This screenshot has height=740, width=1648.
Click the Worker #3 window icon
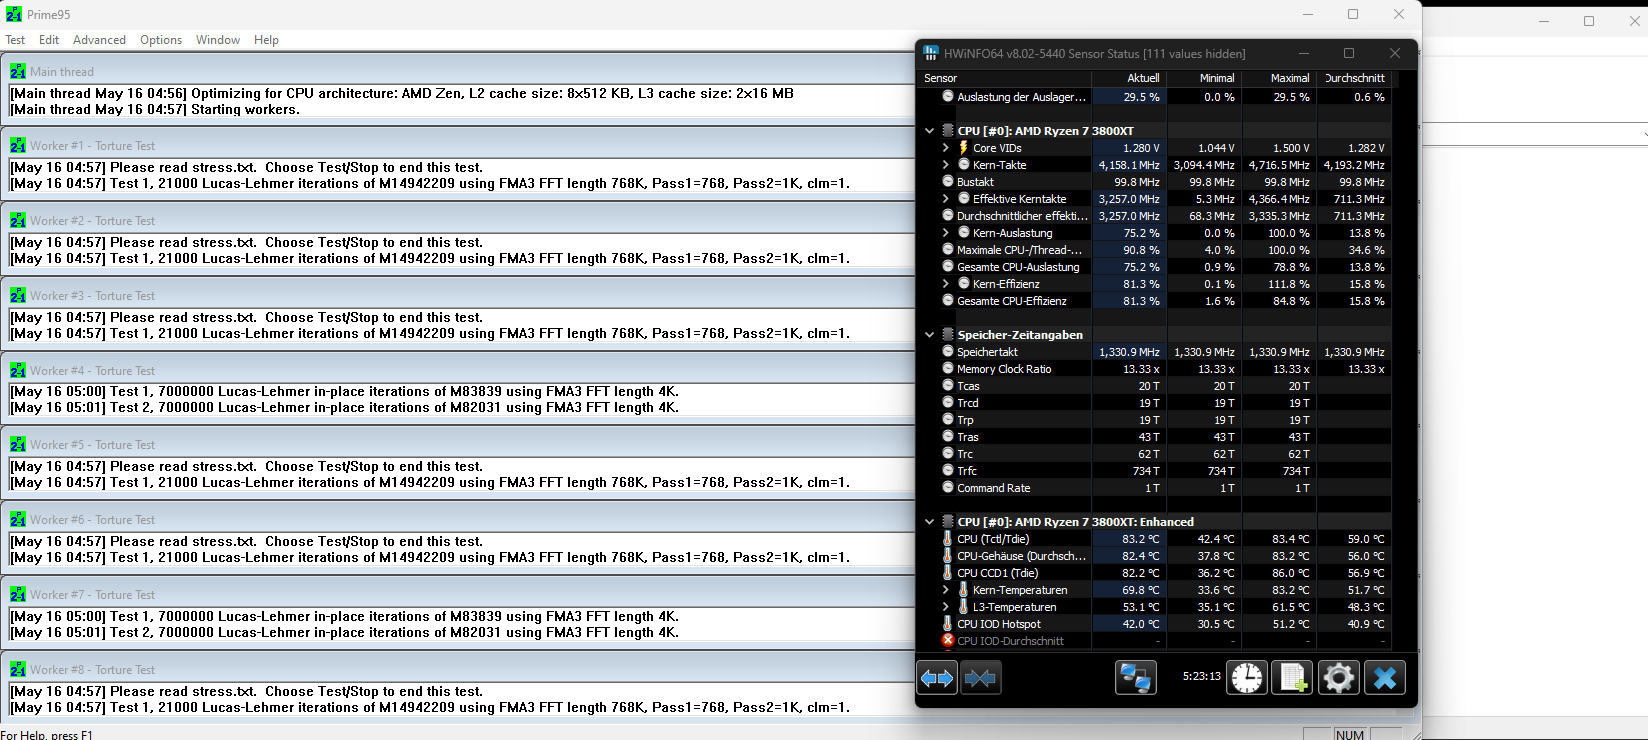pos(18,295)
